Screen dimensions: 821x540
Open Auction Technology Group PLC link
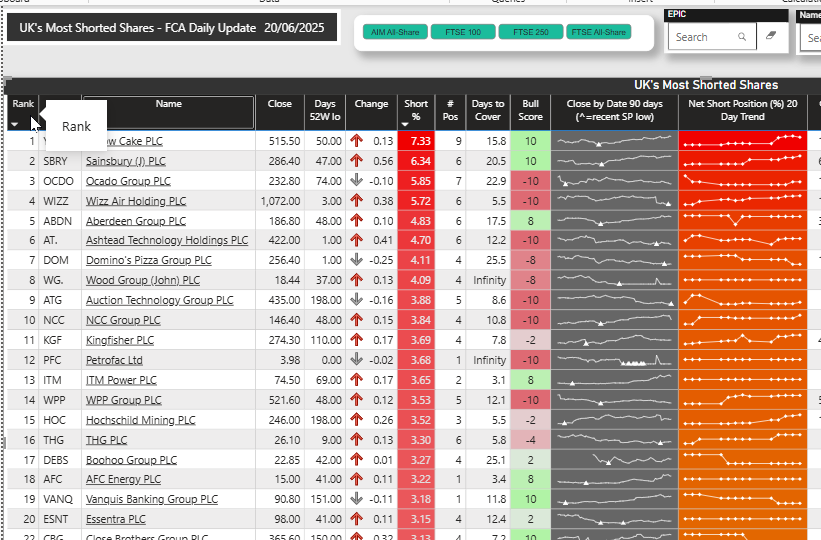coord(160,300)
